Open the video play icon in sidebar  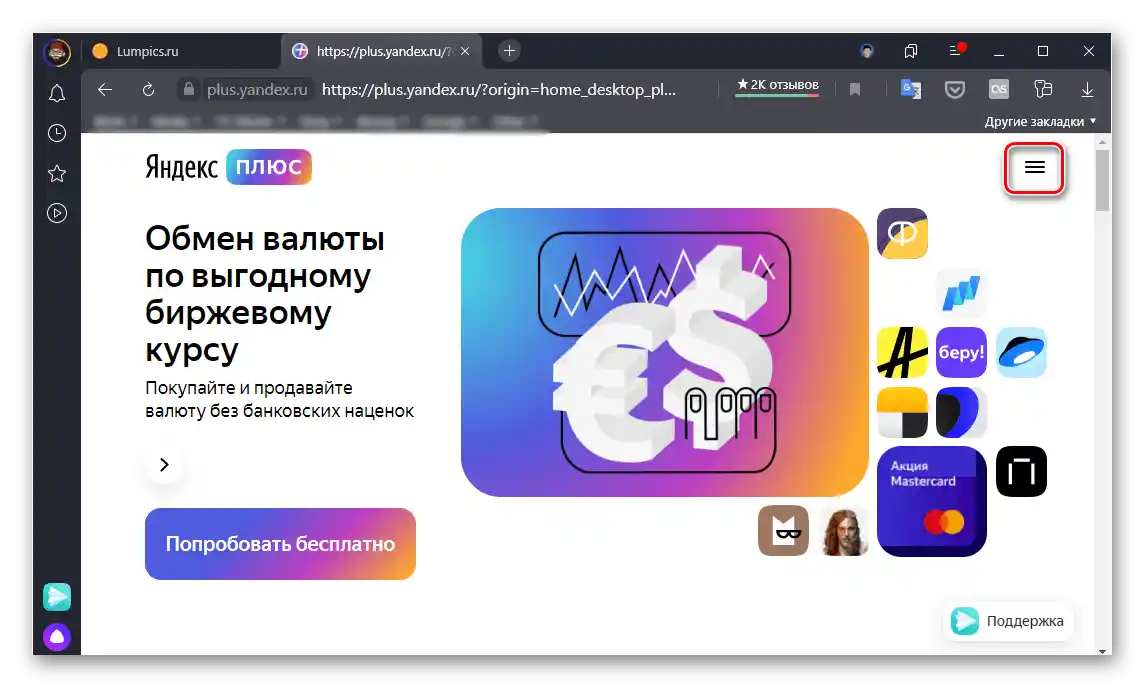pos(57,213)
